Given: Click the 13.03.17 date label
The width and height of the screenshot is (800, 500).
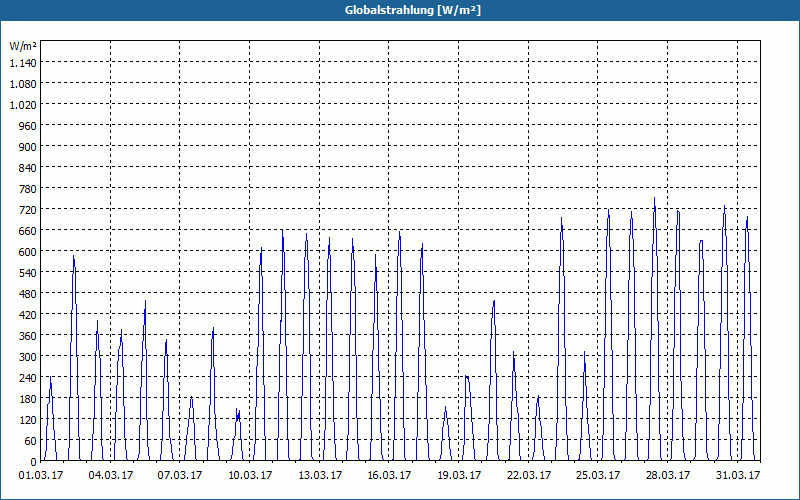Looking at the screenshot, I should click(x=320, y=475).
